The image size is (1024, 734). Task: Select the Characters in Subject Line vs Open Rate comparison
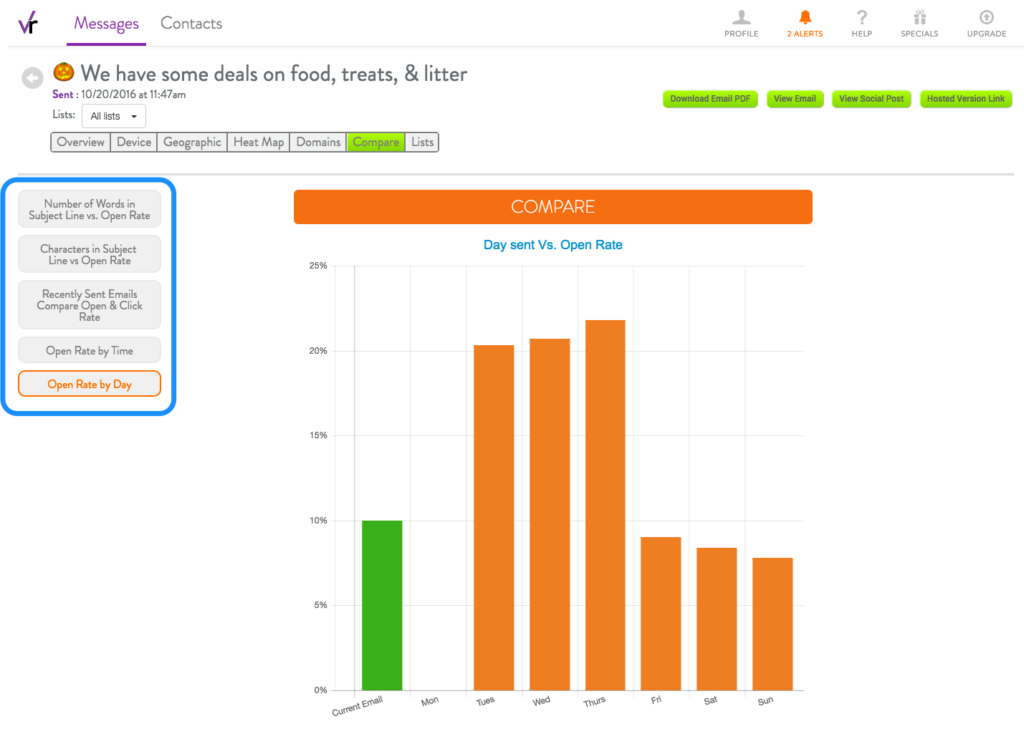89,254
